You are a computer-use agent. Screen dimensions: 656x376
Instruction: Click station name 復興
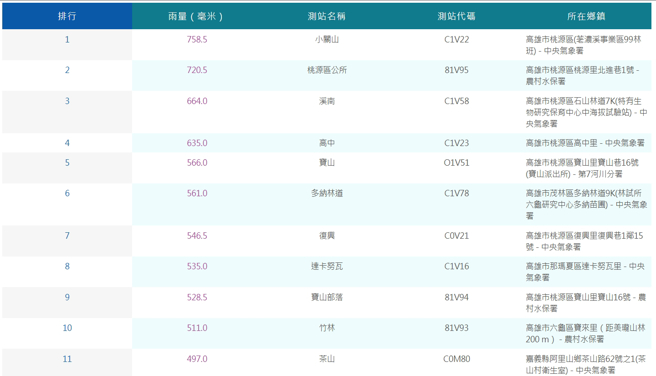point(327,235)
